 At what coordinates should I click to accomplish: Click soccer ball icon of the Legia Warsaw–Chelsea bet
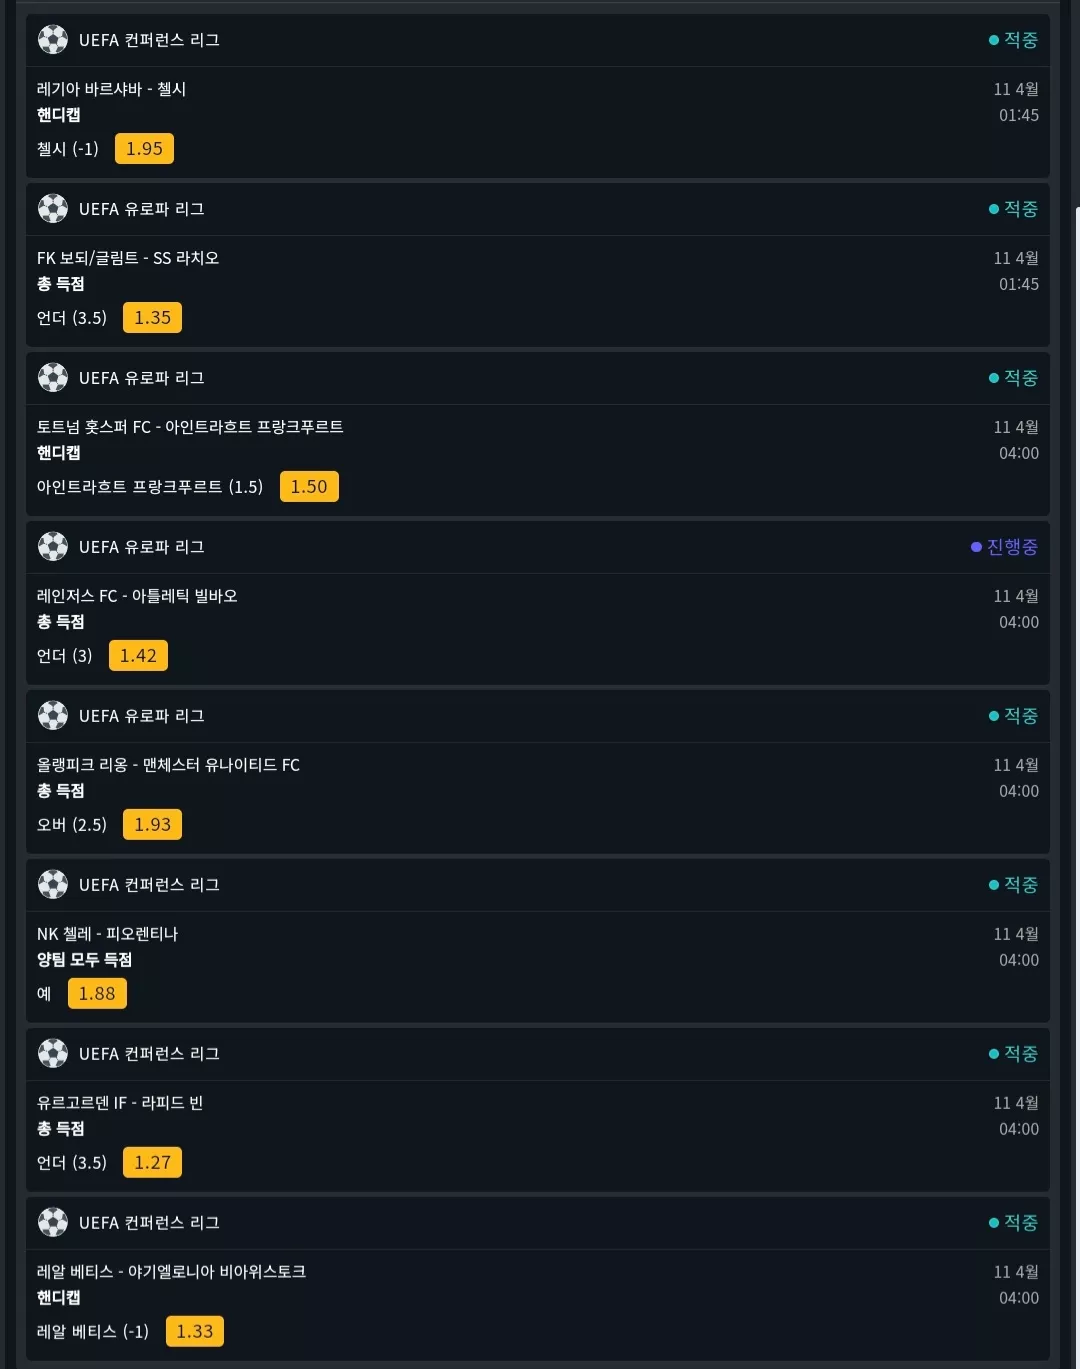(53, 40)
